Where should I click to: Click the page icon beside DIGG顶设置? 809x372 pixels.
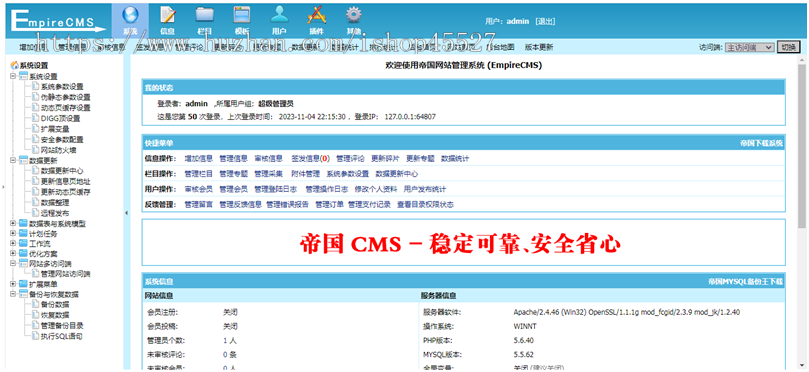tap(35, 118)
